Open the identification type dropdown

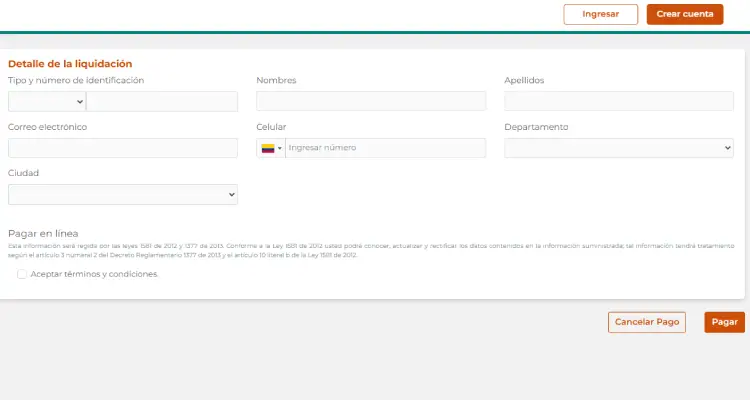click(x=47, y=101)
